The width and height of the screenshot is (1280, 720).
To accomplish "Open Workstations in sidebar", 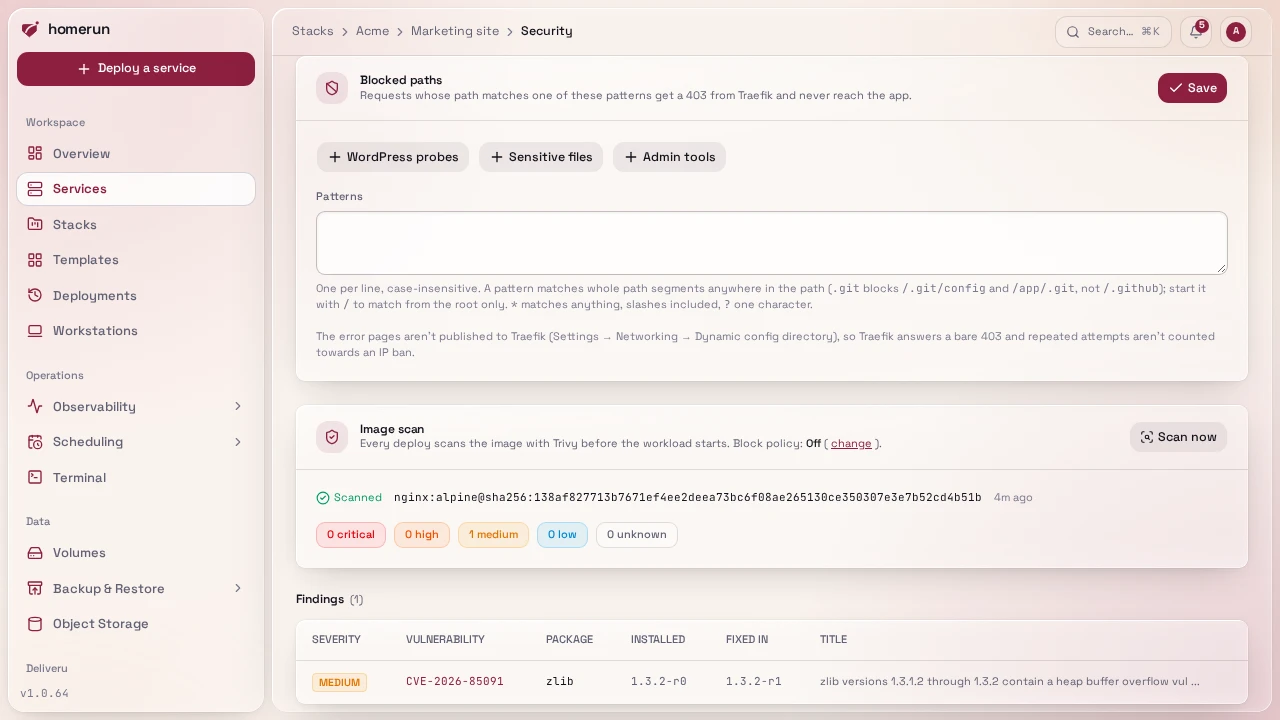I will (136, 331).
